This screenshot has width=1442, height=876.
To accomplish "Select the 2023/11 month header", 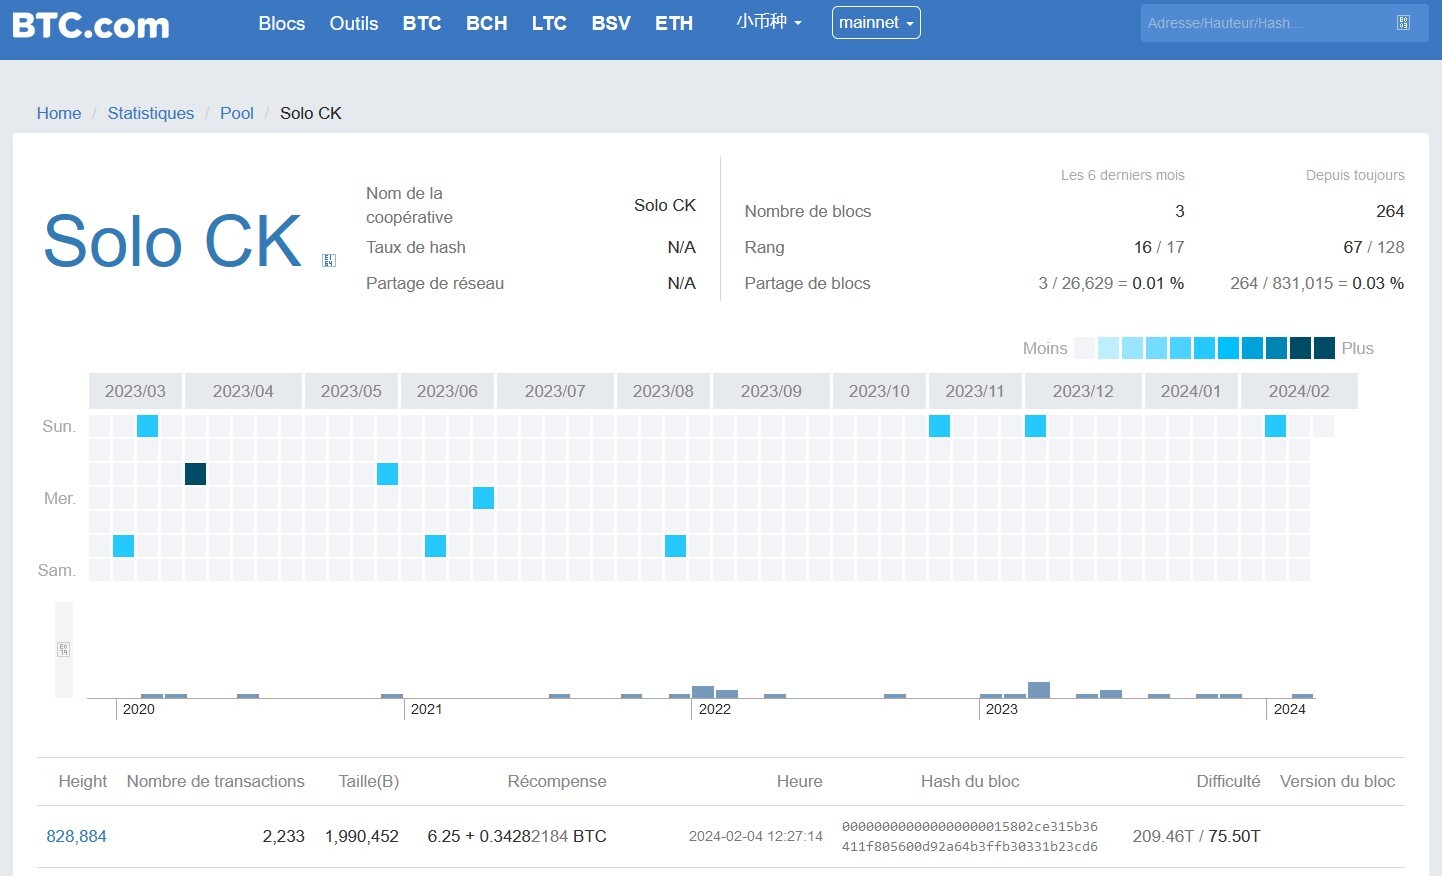I will (975, 391).
